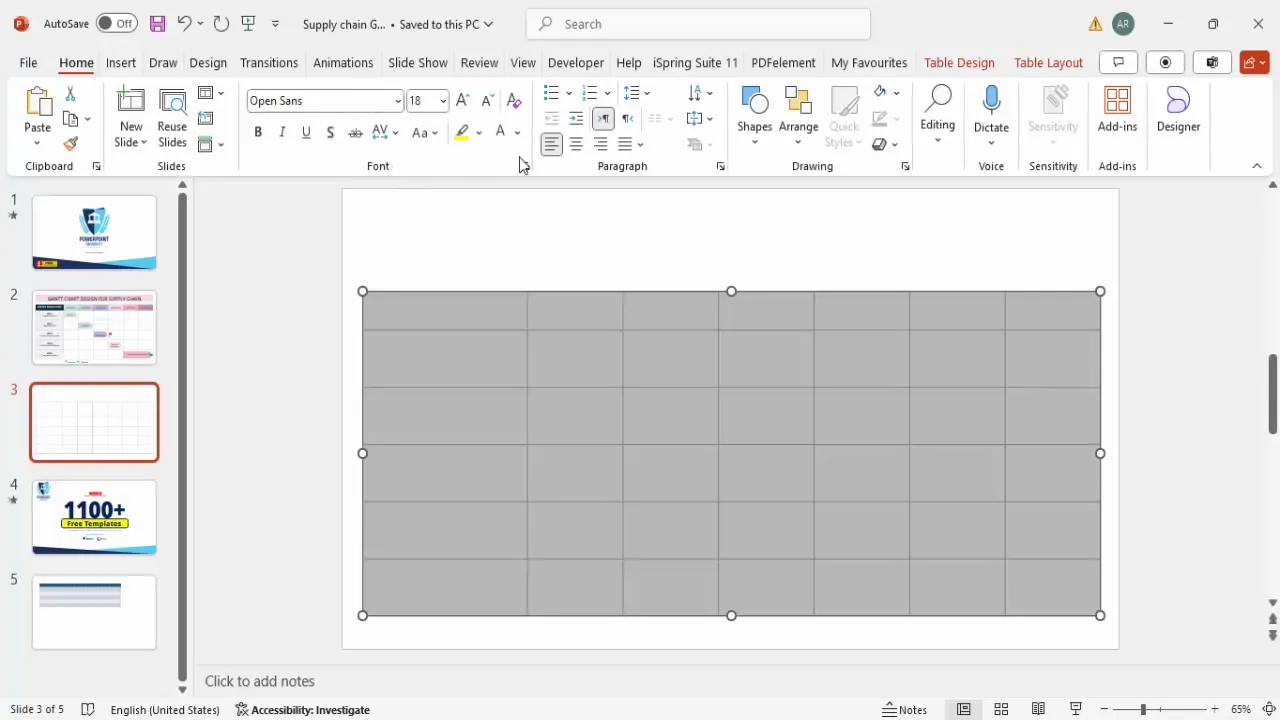Click the Search box
The width and height of the screenshot is (1280, 720).
(x=698, y=24)
